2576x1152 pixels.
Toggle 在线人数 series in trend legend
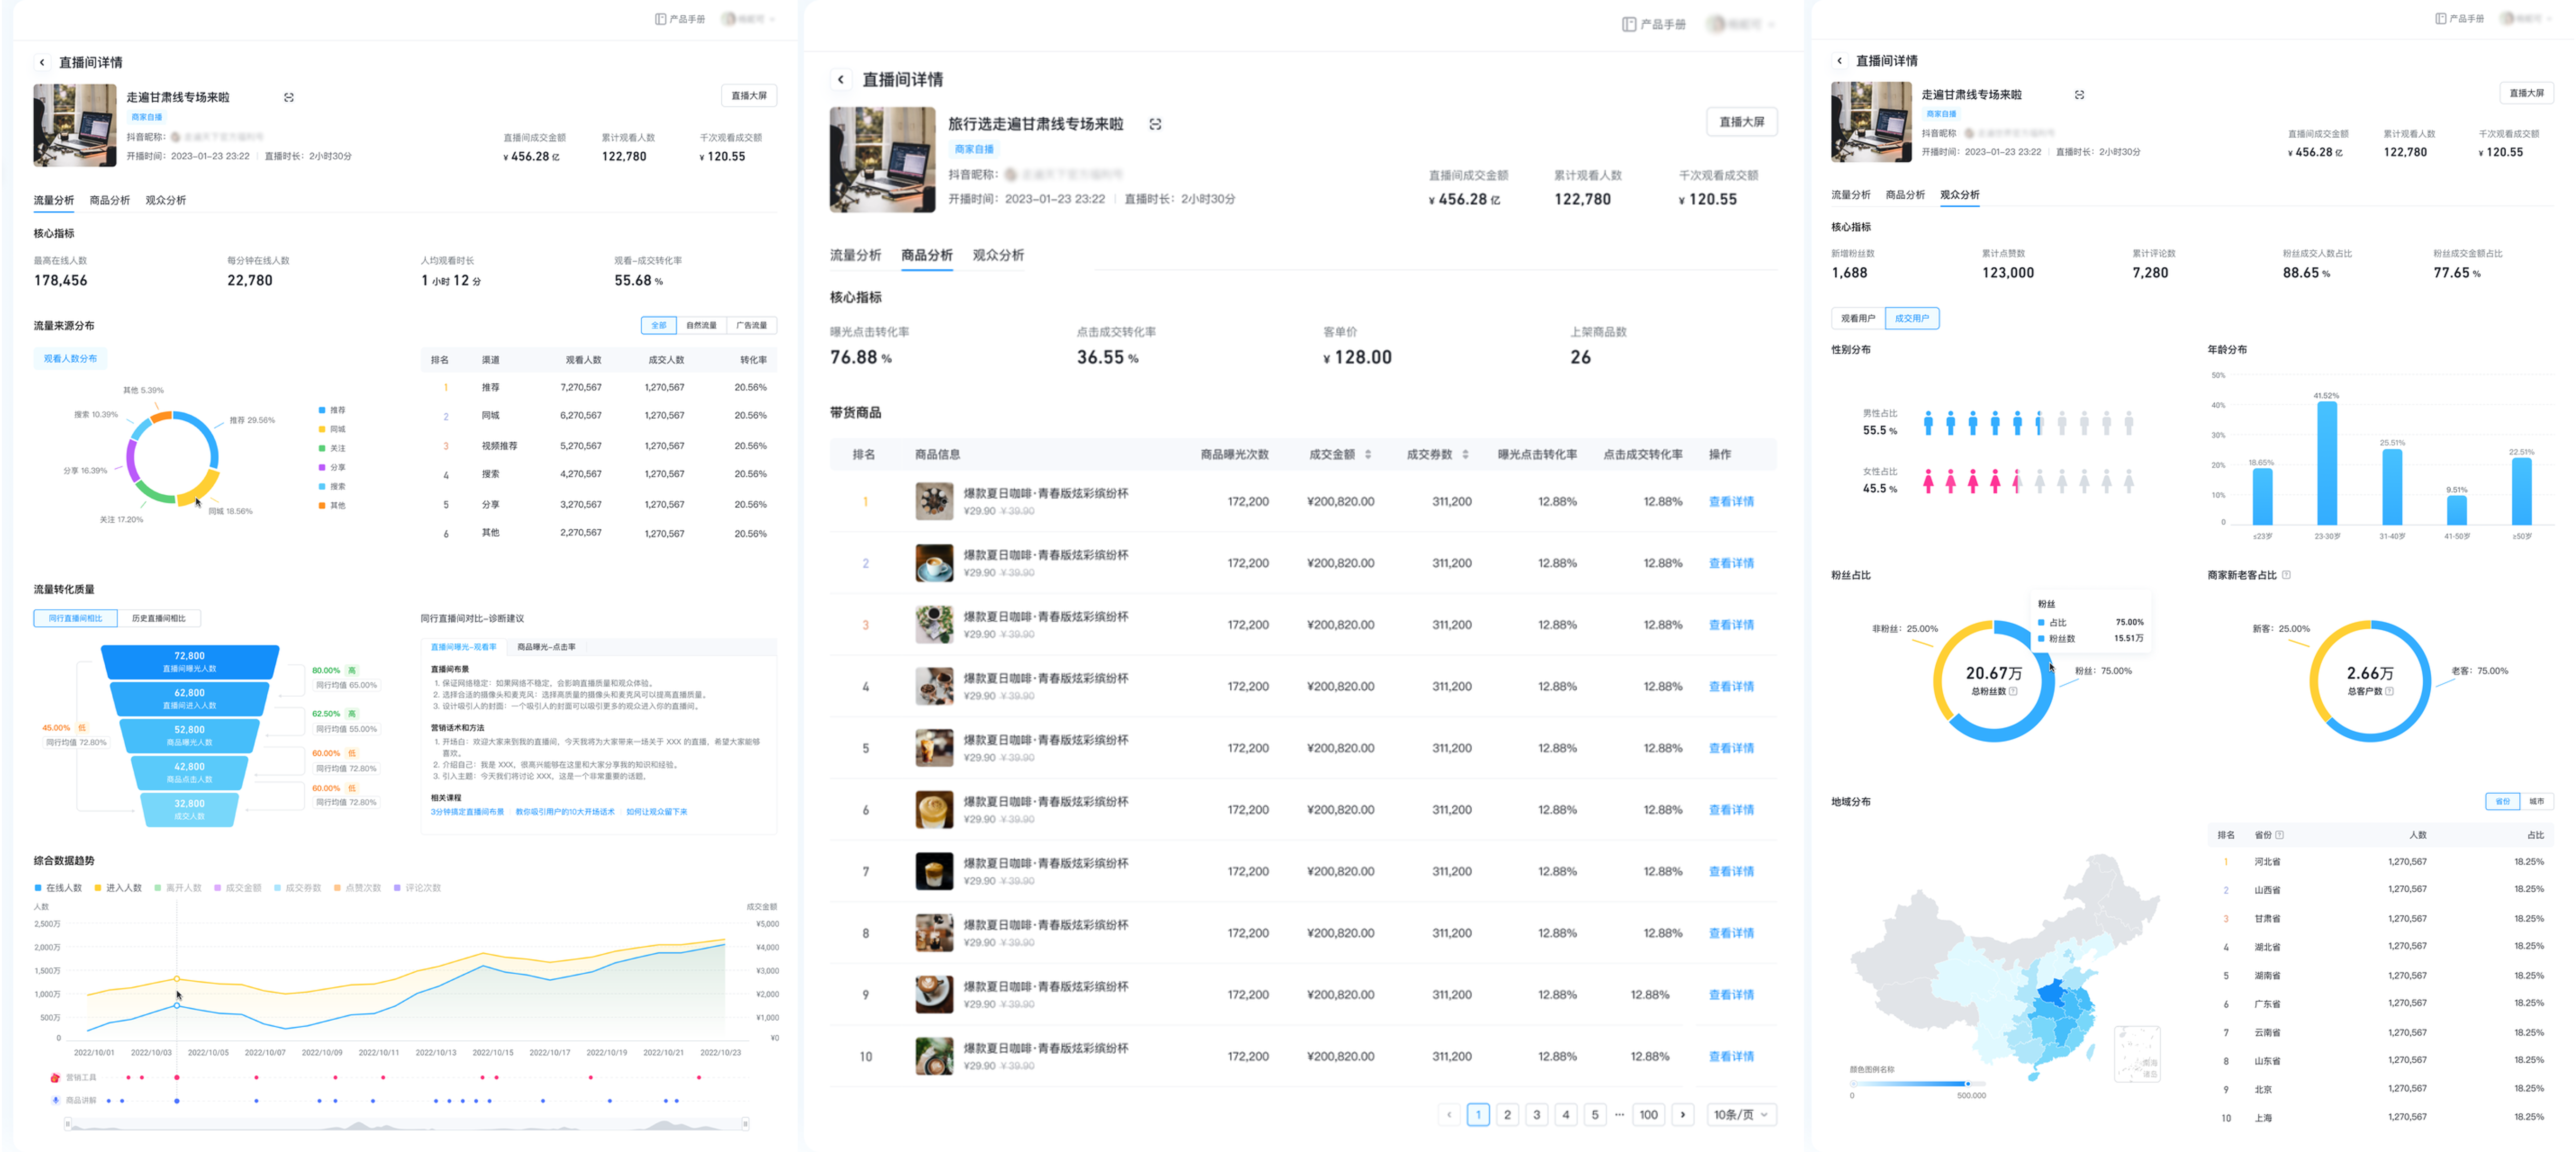tap(58, 888)
